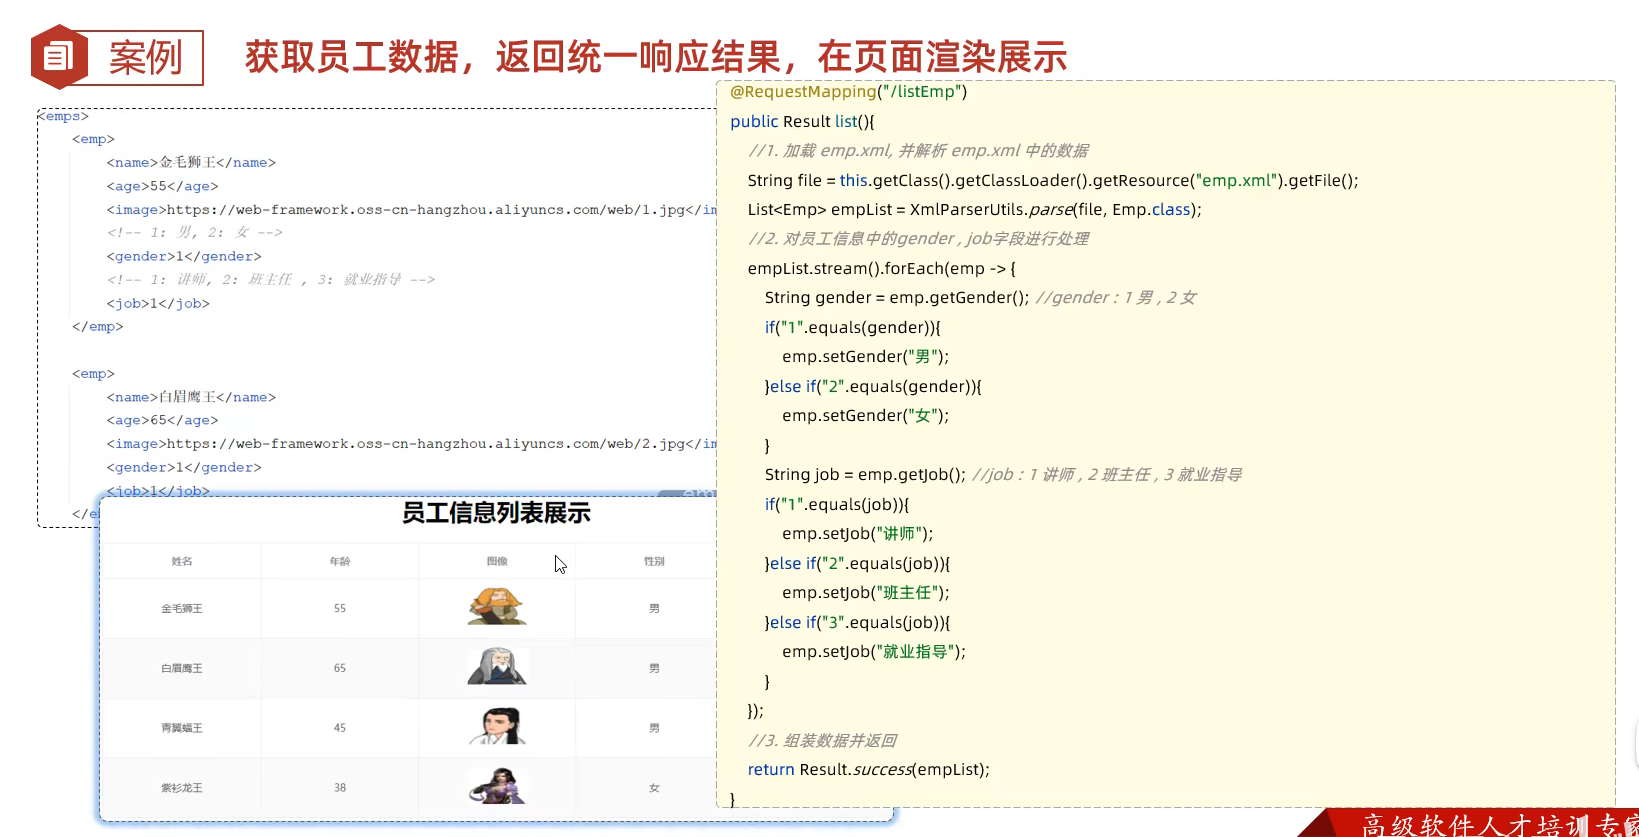This screenshot has height=837, width=1639.
Task: Click the return Result.success(empList) line
Action: click(x=868, y=770)
